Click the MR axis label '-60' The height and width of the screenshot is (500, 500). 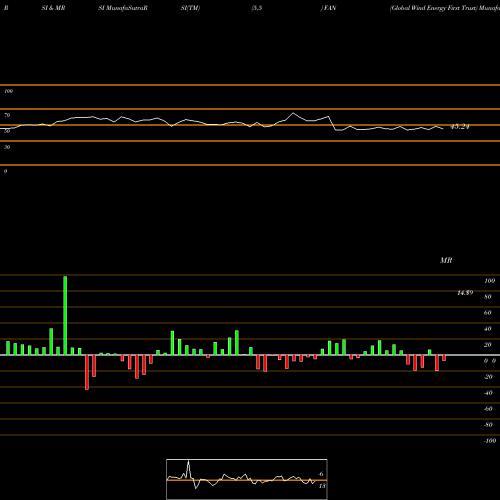pyautogui.click(x=488, y=409)
